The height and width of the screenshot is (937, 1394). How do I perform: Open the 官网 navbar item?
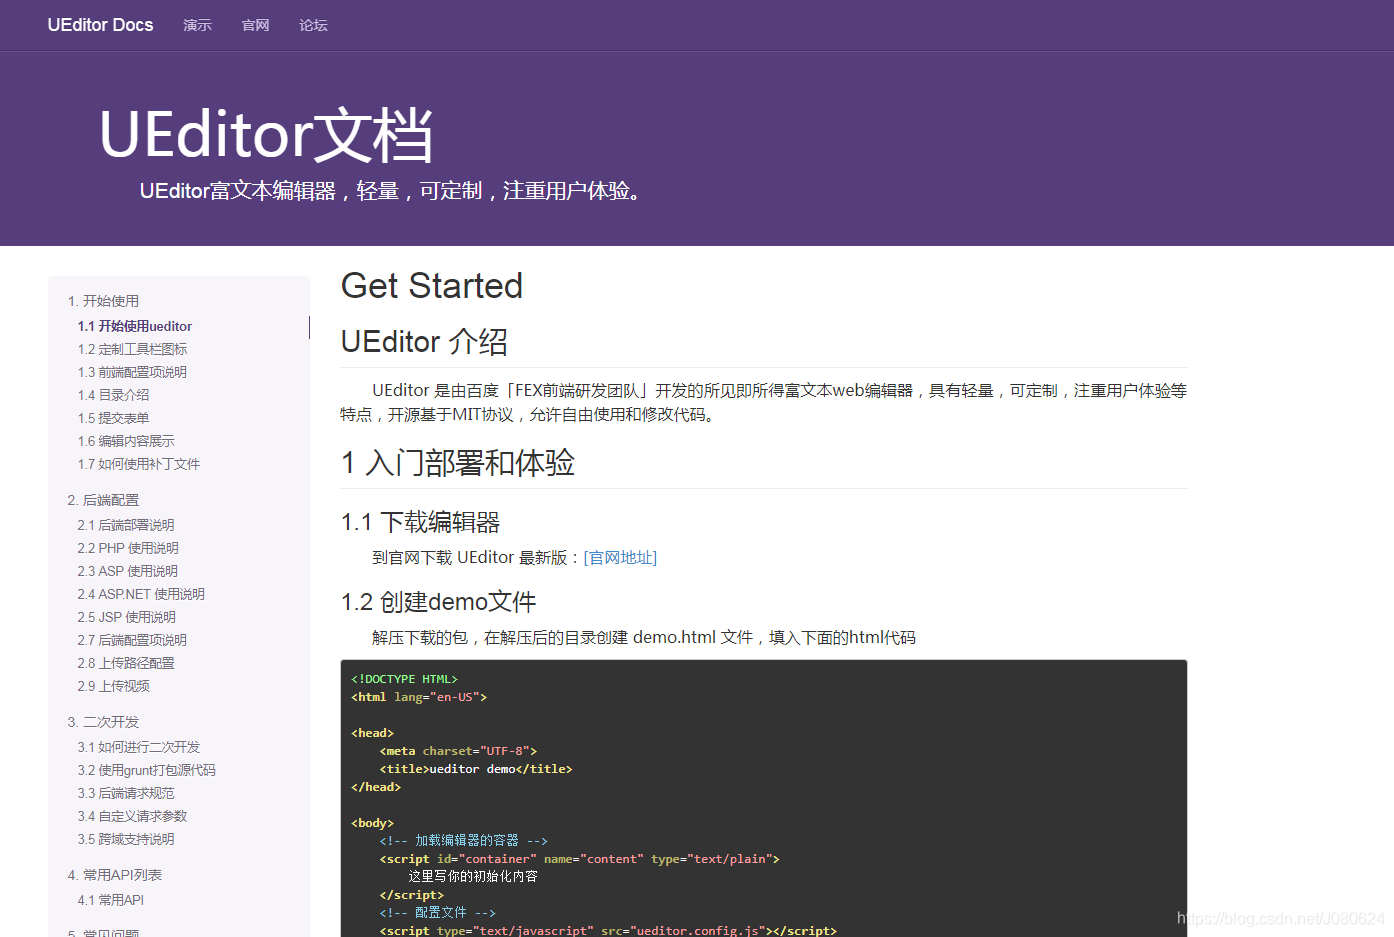[x=255, y=25]
